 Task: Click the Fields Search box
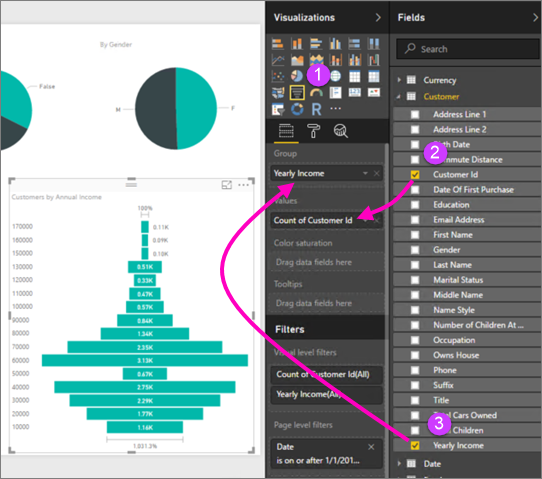coord(468,49)
